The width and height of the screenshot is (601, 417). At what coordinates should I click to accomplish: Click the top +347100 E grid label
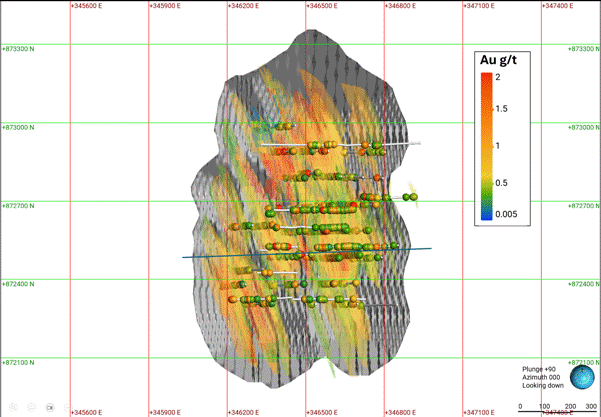coord(479,6)
